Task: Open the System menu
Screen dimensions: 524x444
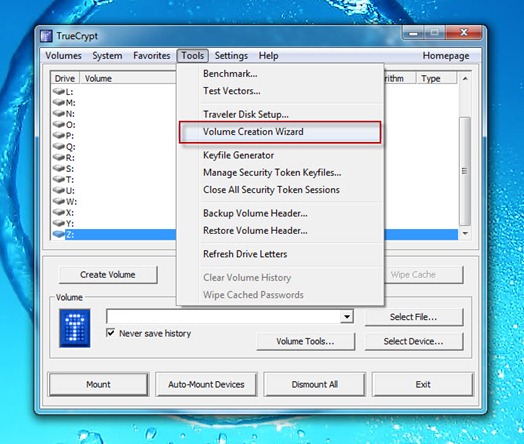Action: pyautogui.click(x=107, y=55)
